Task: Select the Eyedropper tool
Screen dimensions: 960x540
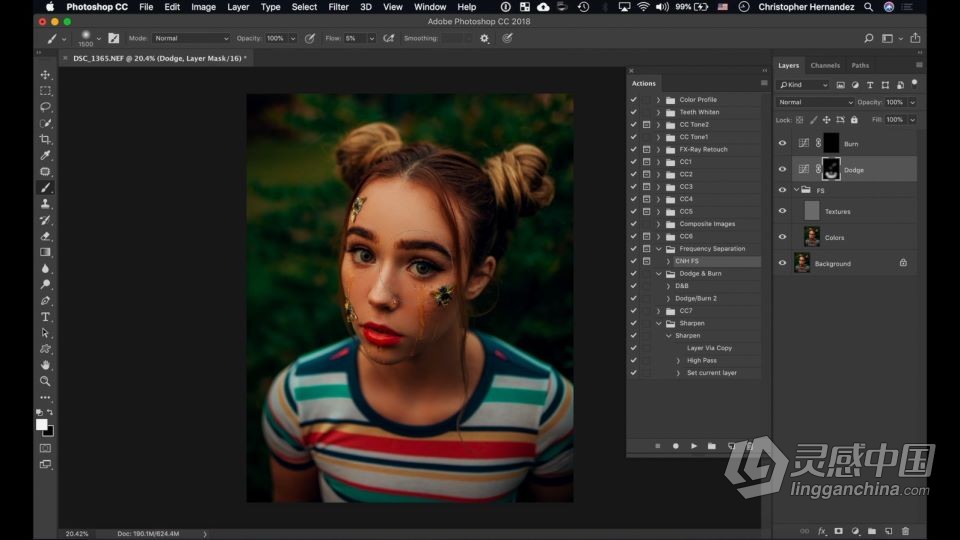Action: [x=45, y=156]
